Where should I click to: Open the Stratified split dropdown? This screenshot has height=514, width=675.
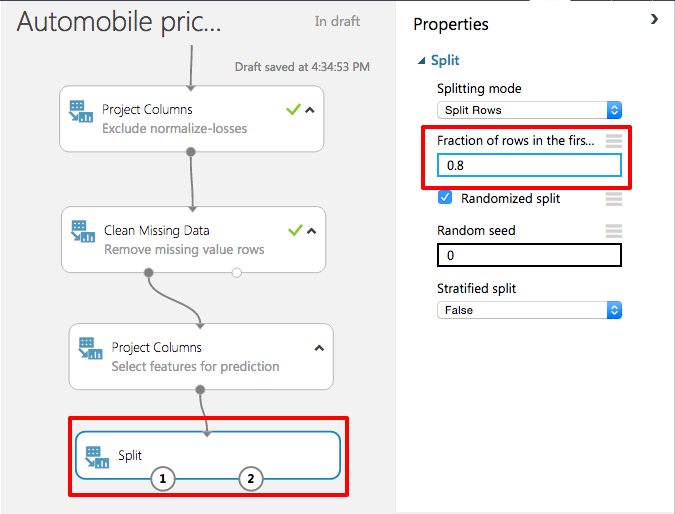[x=529, y=310]
